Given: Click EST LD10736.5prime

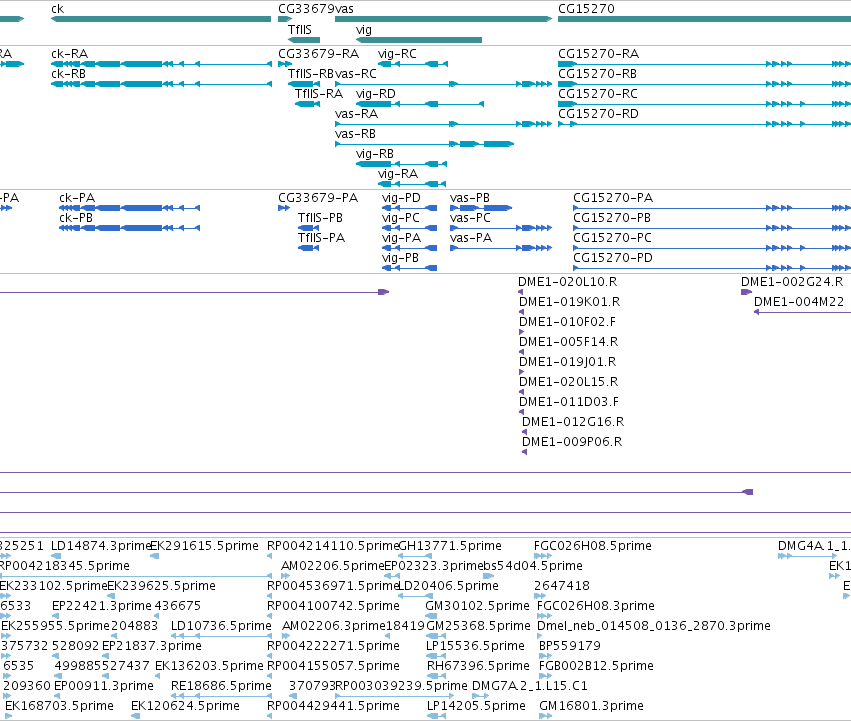Looking at the screenshot, I should pyautogui.click(x=221, y=636).
